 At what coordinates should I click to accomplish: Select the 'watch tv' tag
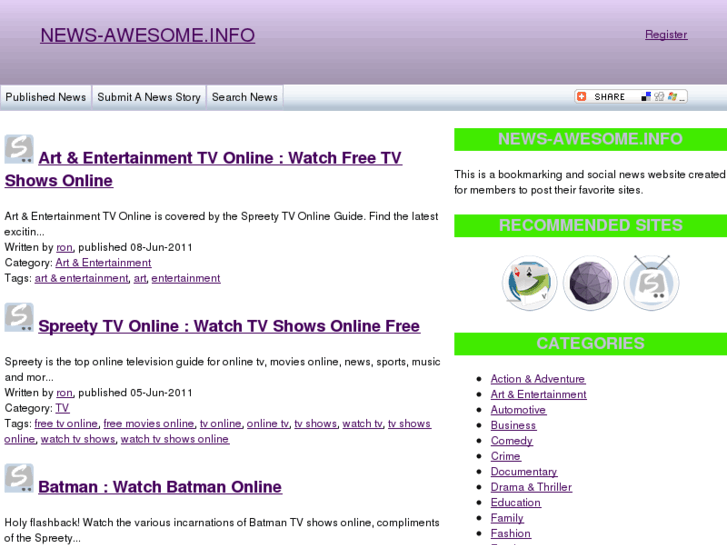(363, 423)
